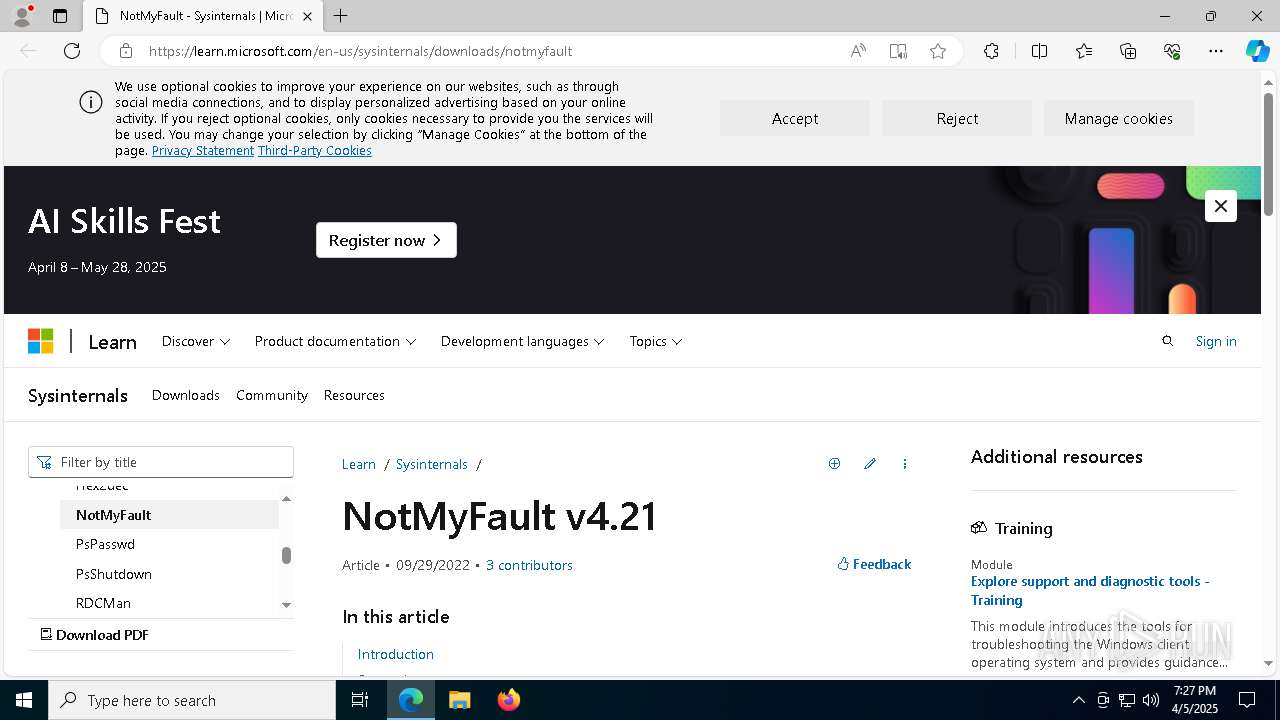Open the Learn home link

click(112, 342)
